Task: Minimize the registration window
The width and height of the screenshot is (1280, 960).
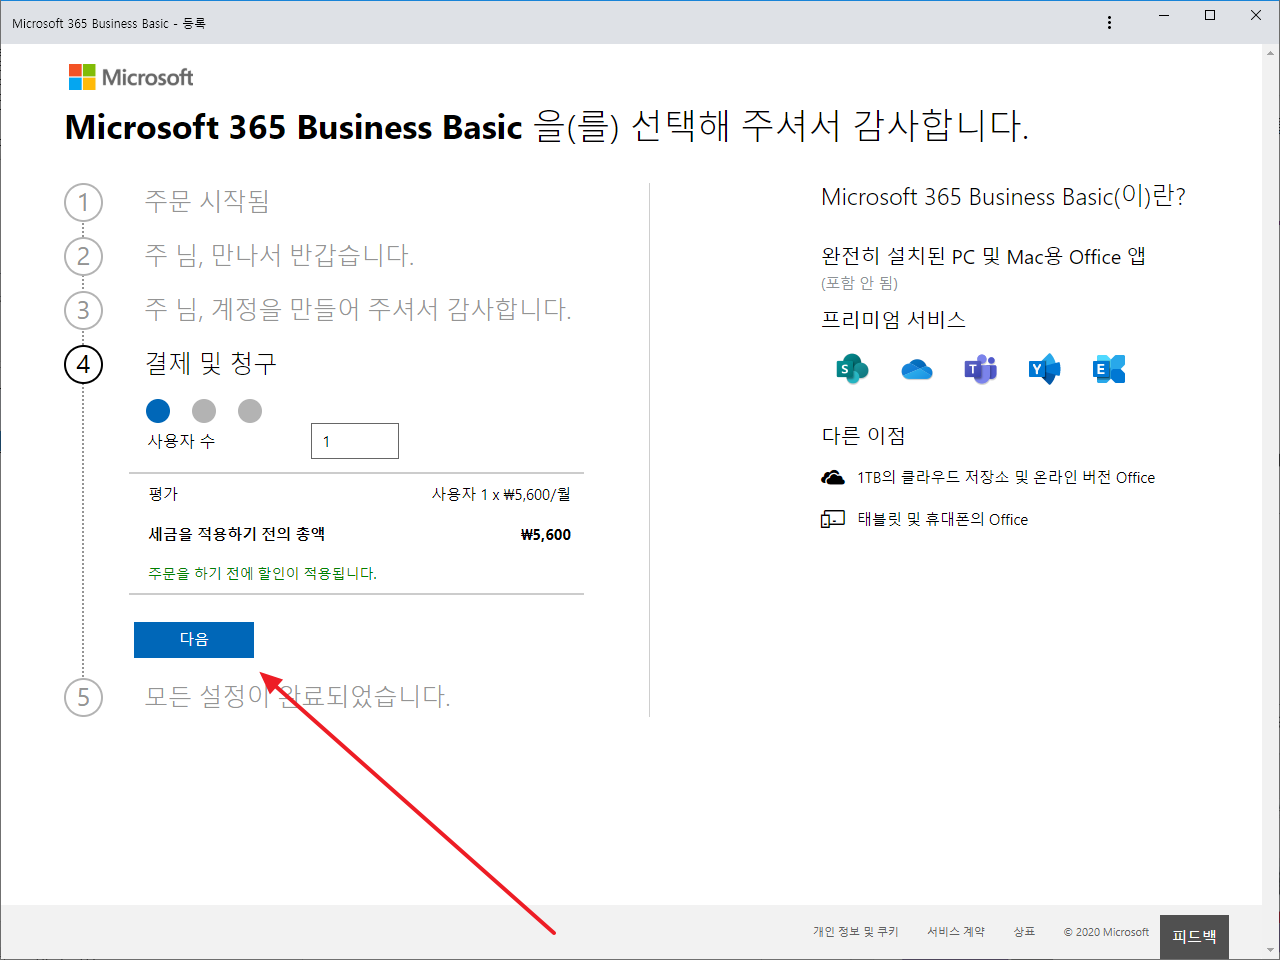Action: (1164, 15)
